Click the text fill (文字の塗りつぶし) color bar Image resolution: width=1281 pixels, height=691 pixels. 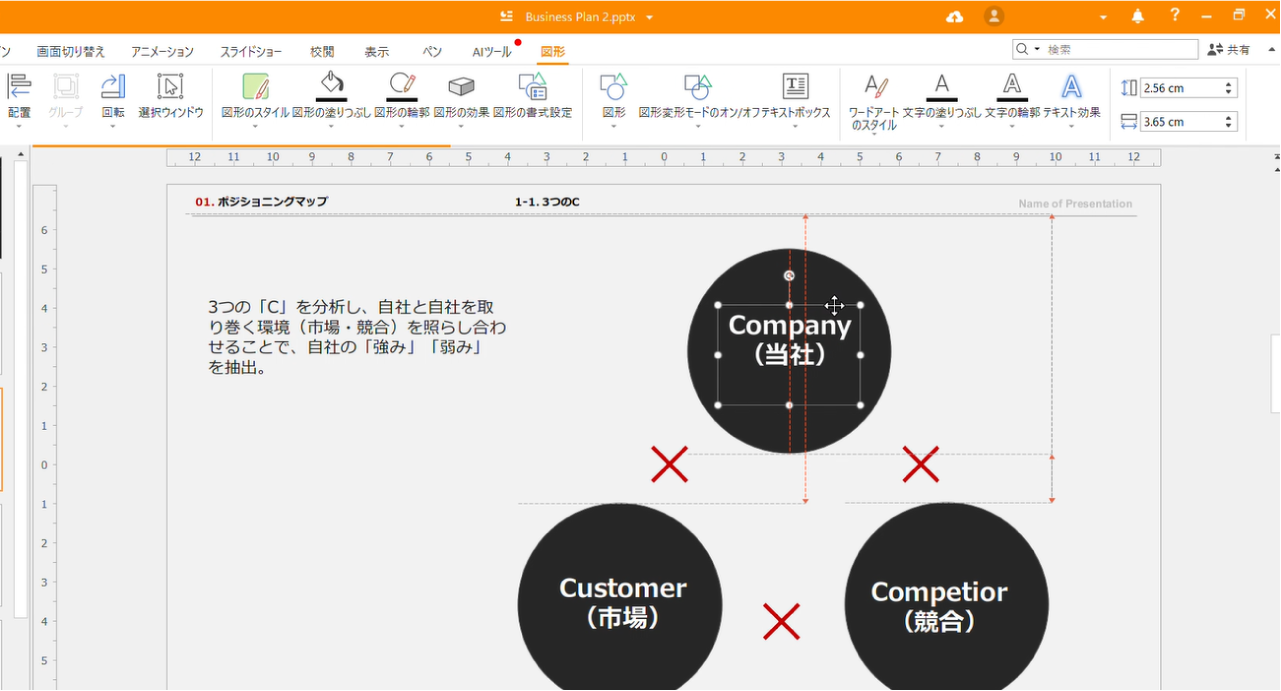(941, 99)
